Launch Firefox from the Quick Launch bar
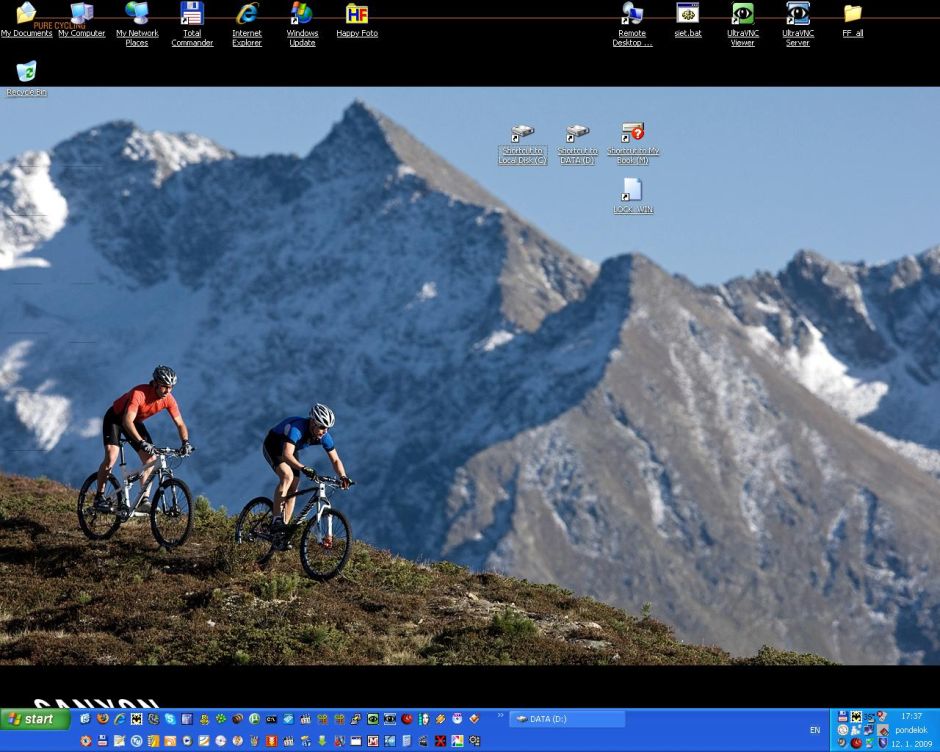The width and height of the screenshot is (940, 752). pyautogui.click(x=102, y=719)
